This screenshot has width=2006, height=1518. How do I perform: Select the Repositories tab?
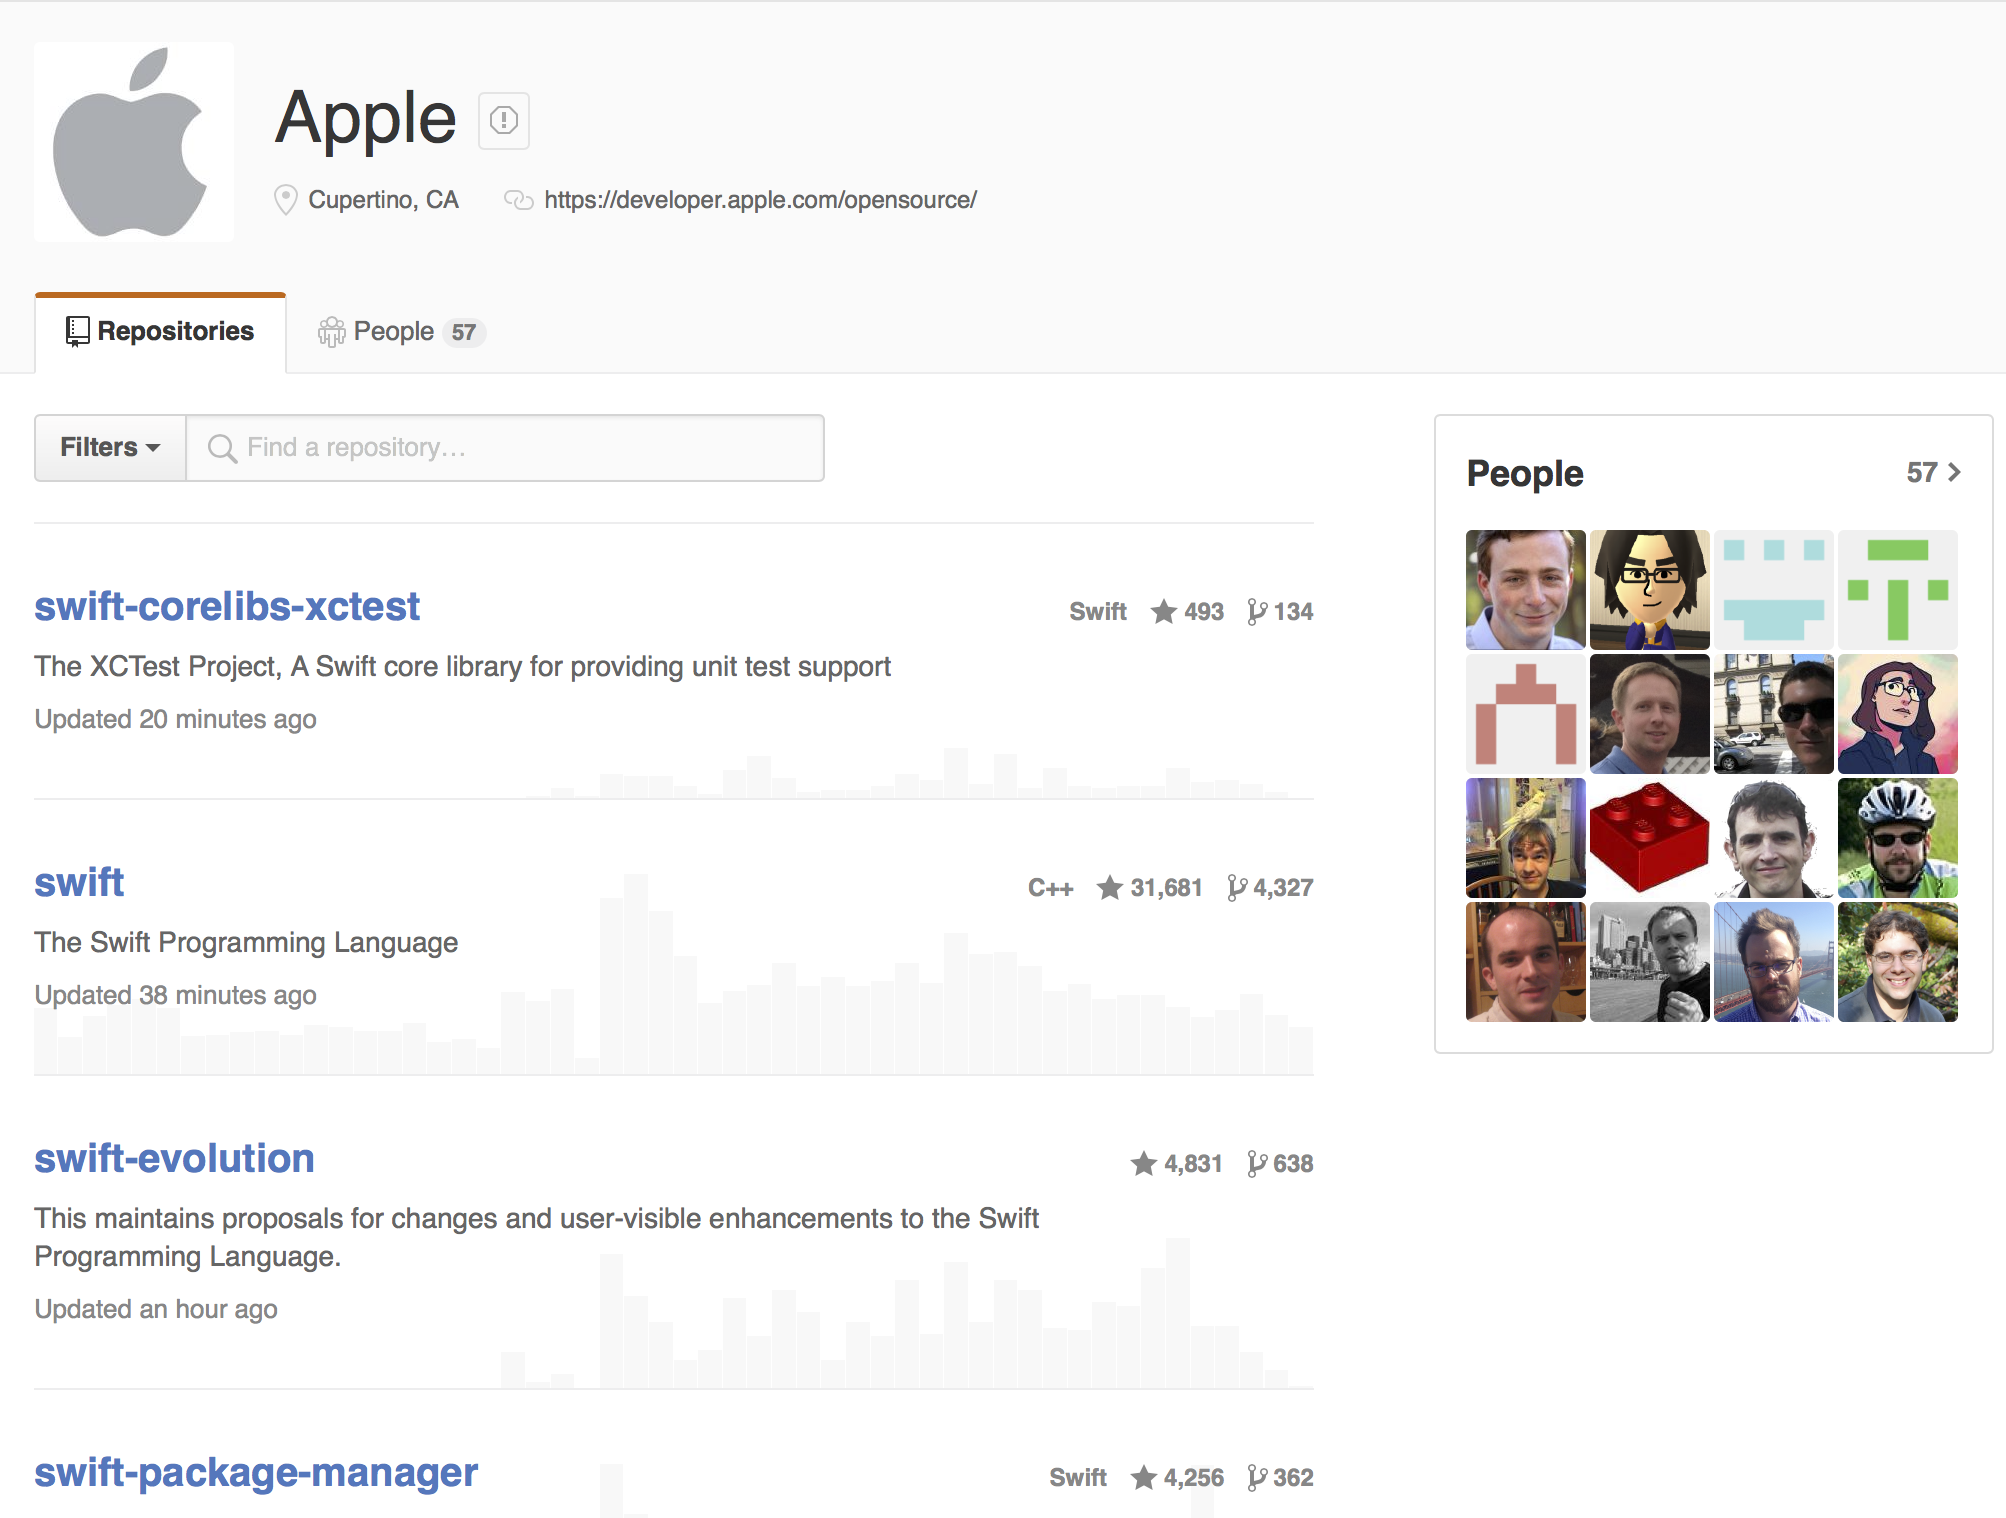[x=160, y=332]
